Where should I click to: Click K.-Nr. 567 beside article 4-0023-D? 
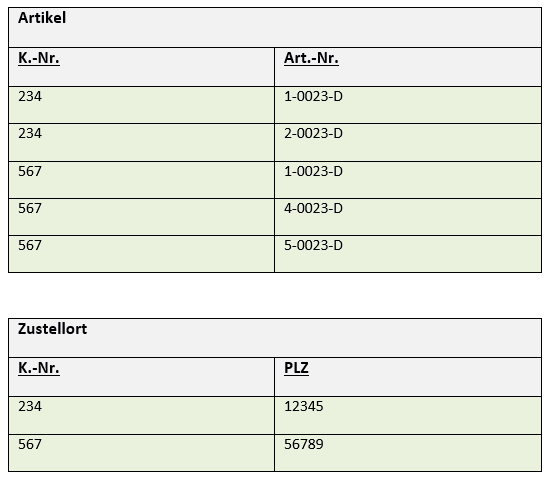coord(141,217)
